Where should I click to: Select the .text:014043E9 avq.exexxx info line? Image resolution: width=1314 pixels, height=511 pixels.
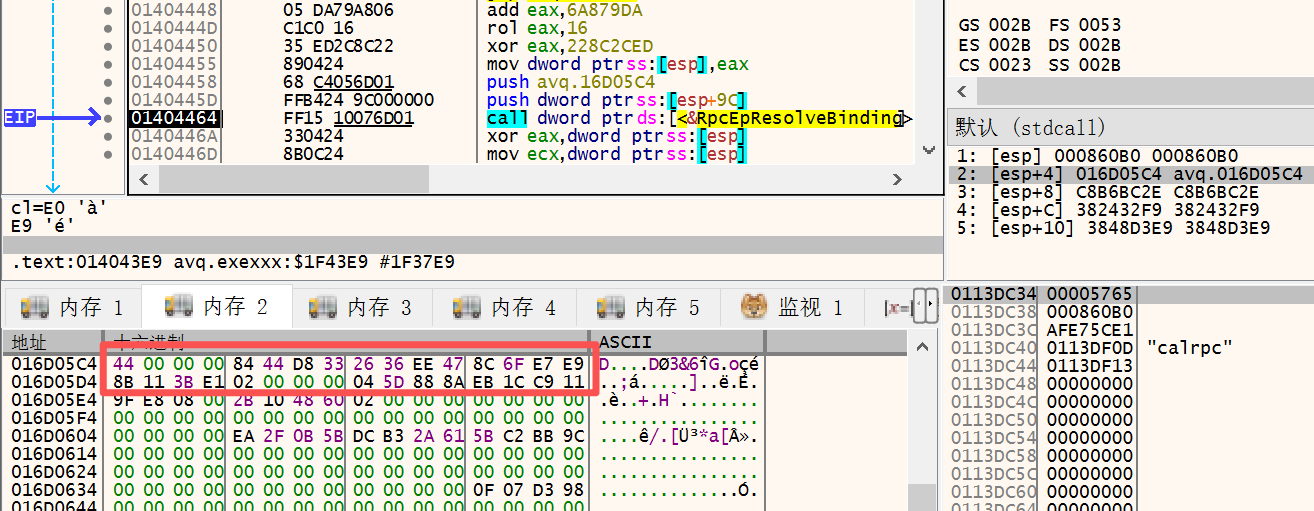coord(233,263)
